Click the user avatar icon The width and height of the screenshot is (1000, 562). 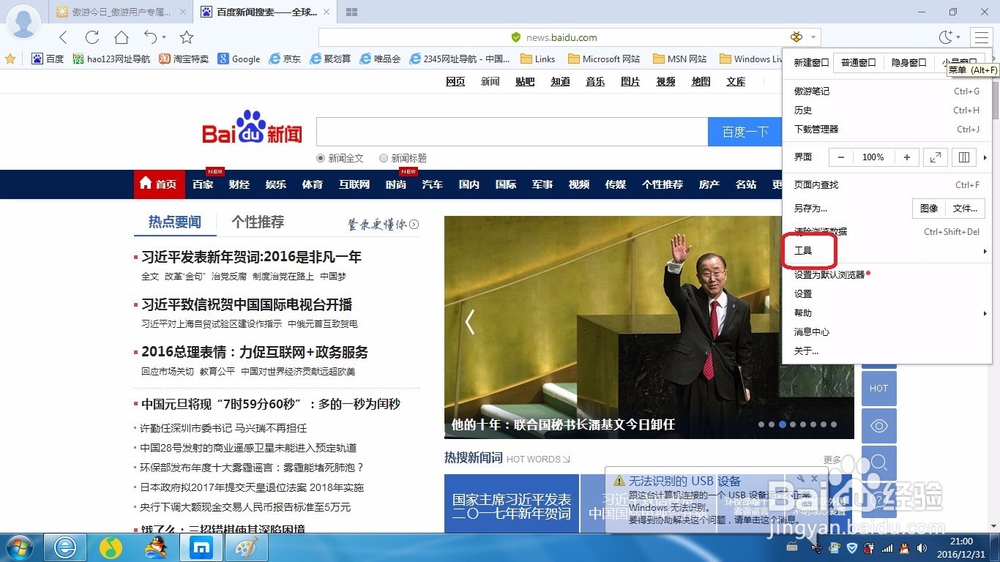[24, 22]
